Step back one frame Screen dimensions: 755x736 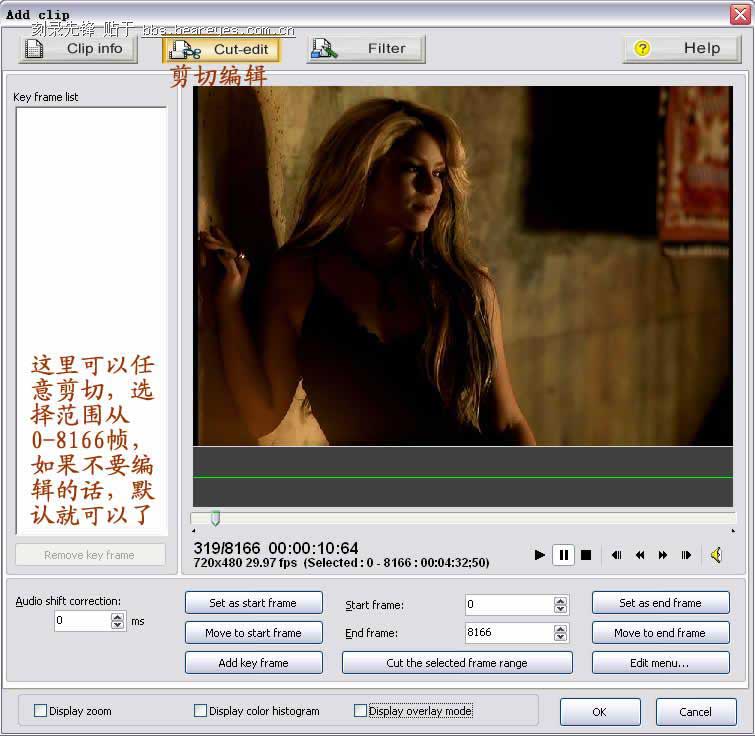click(616, 555)
